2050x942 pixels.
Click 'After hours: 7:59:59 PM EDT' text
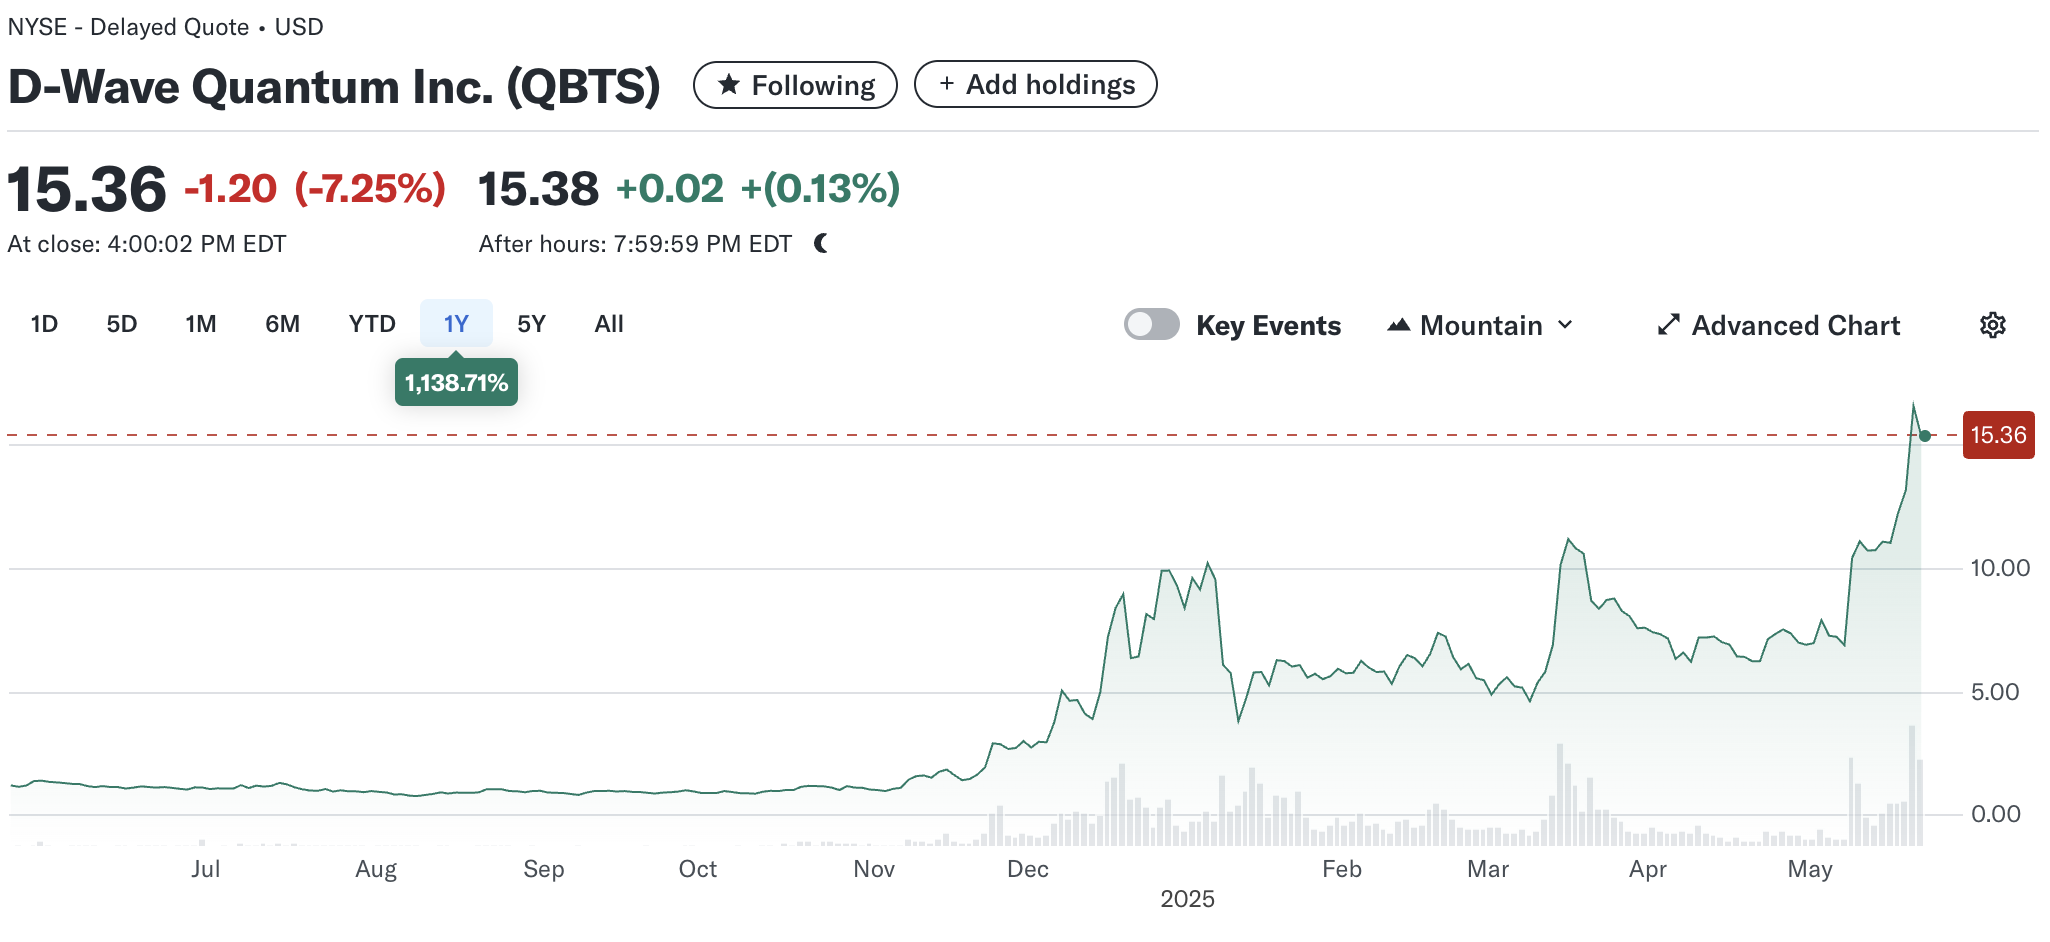click(635, 244)
